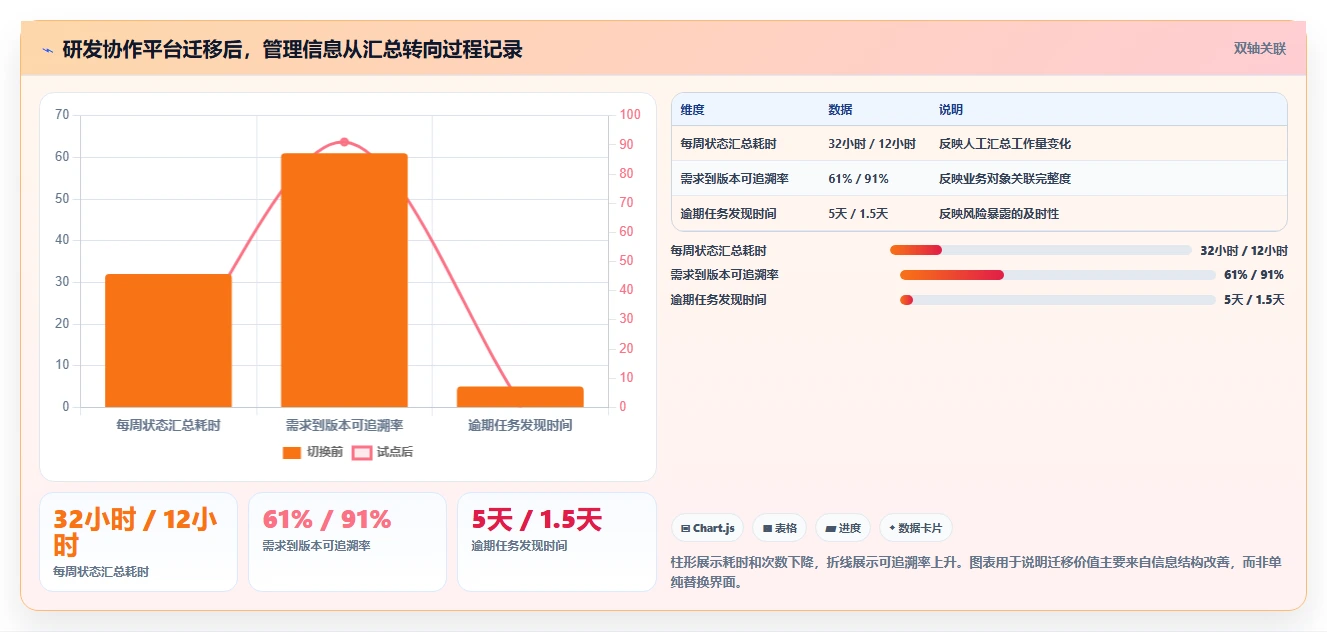1327x632 pixels.
Task: Click x-axis label 需求到版本可追溯率 under chart
Action: [x=344, y=425]
